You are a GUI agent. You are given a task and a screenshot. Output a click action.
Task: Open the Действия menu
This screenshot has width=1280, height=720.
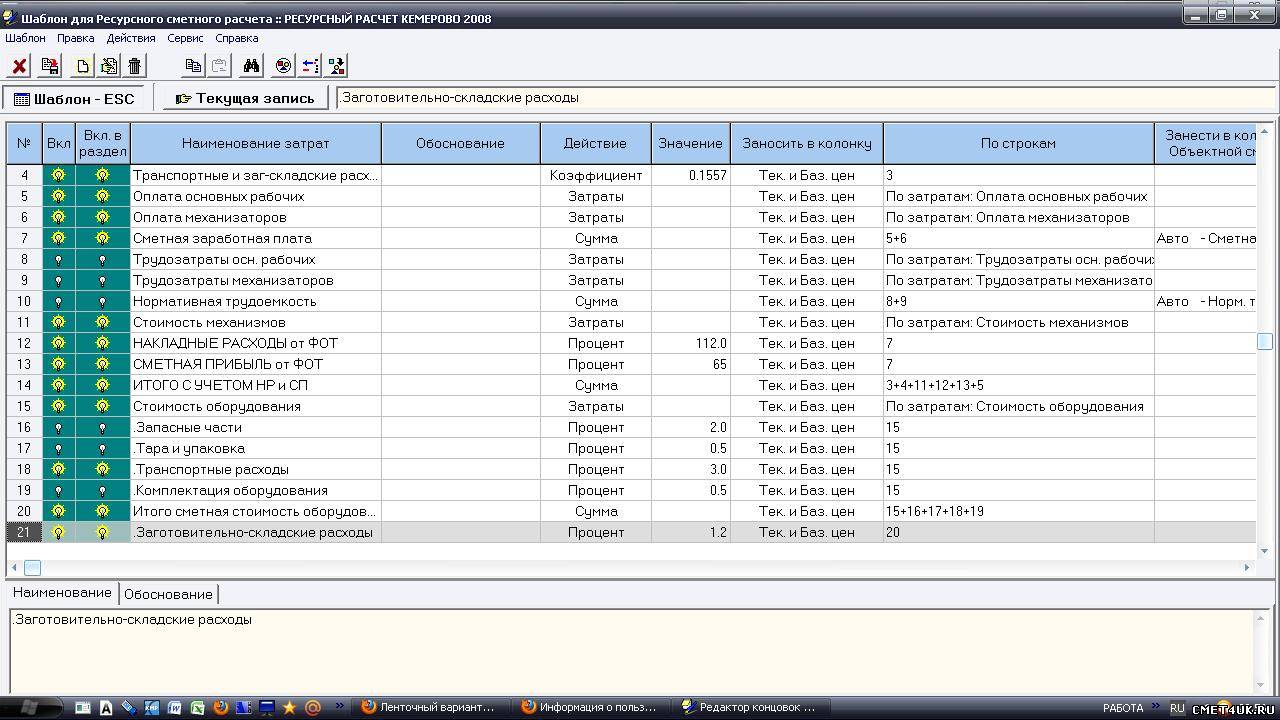[x=131, y=38]
